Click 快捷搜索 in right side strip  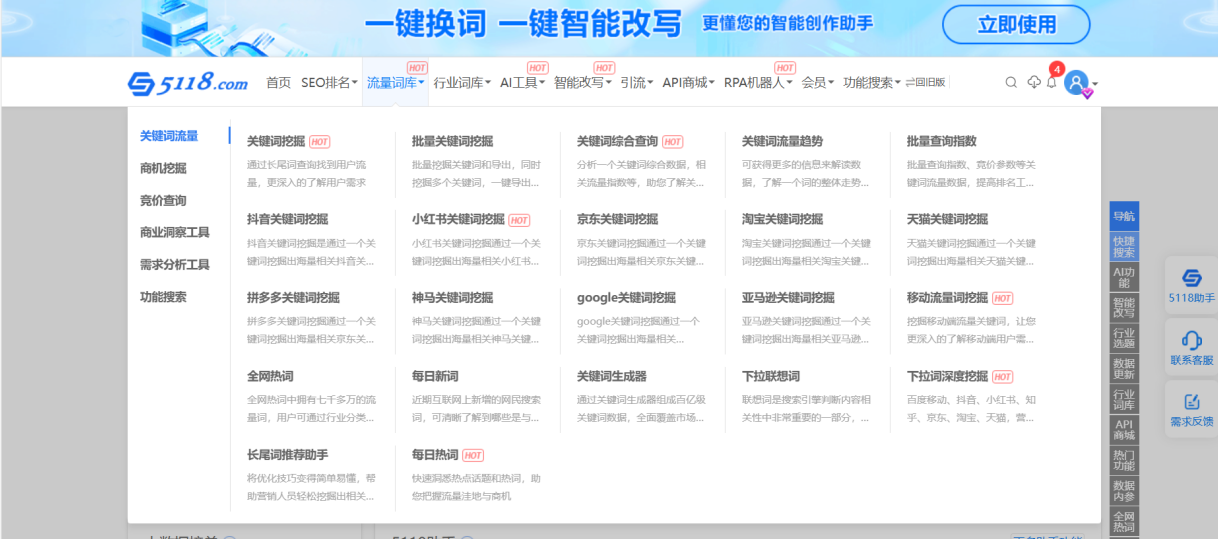1124,246
